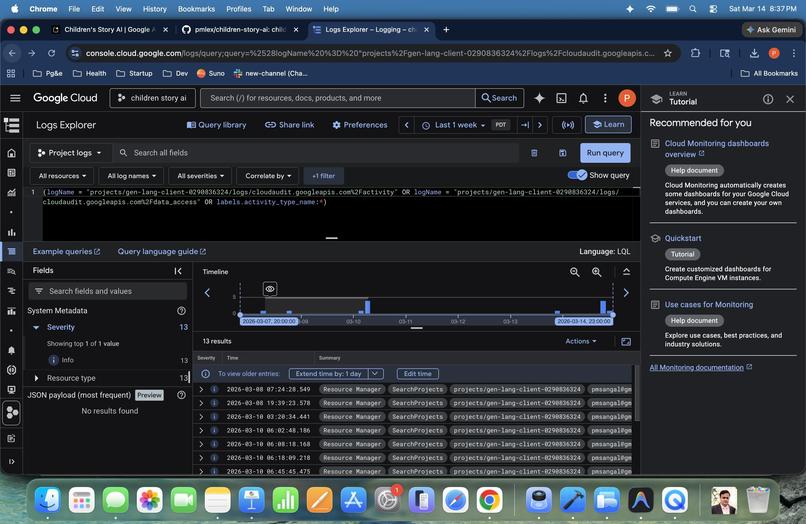Expand the Resource type field group

coord(36,378)
